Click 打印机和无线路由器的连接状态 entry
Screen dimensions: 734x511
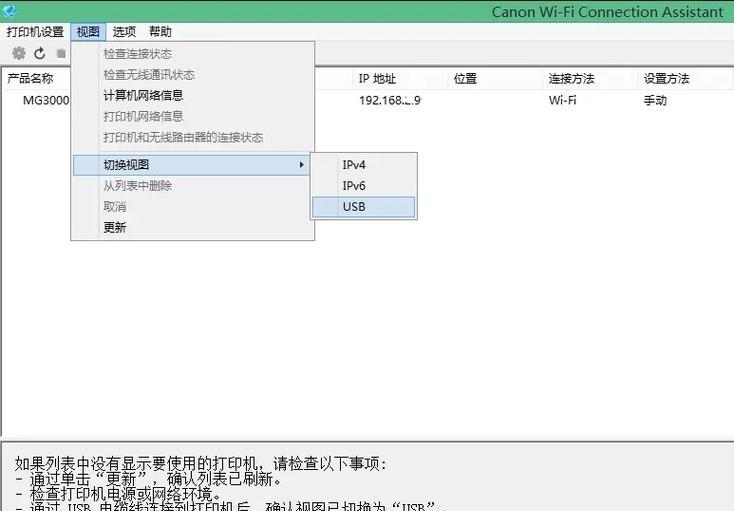click(x=193, y=138)
